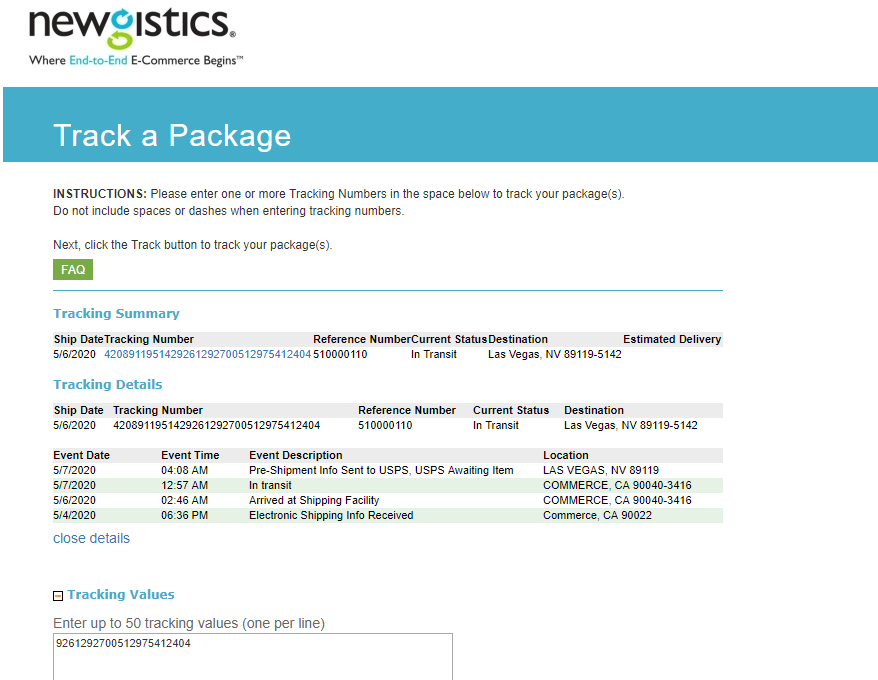
Task: Click the Tracking Values heading
Action: point(121,595)
